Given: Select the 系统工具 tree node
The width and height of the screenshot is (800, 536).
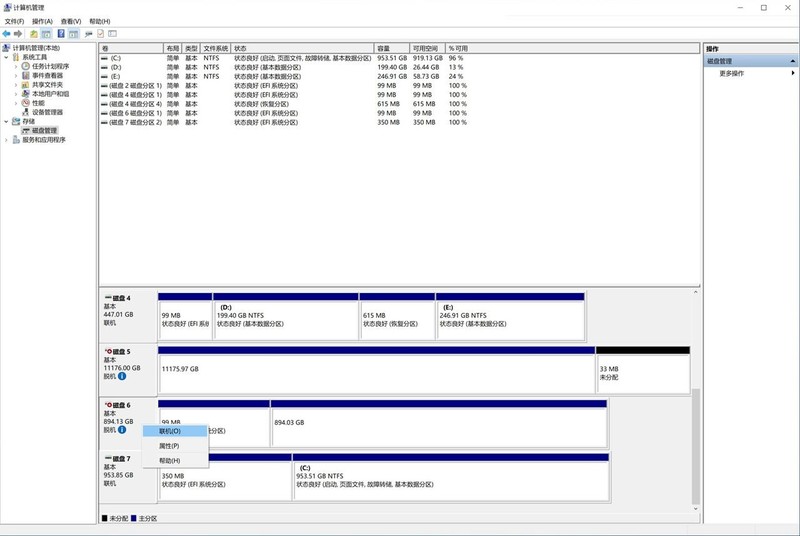Looking at the screenshot, I should tap(35, 57).
